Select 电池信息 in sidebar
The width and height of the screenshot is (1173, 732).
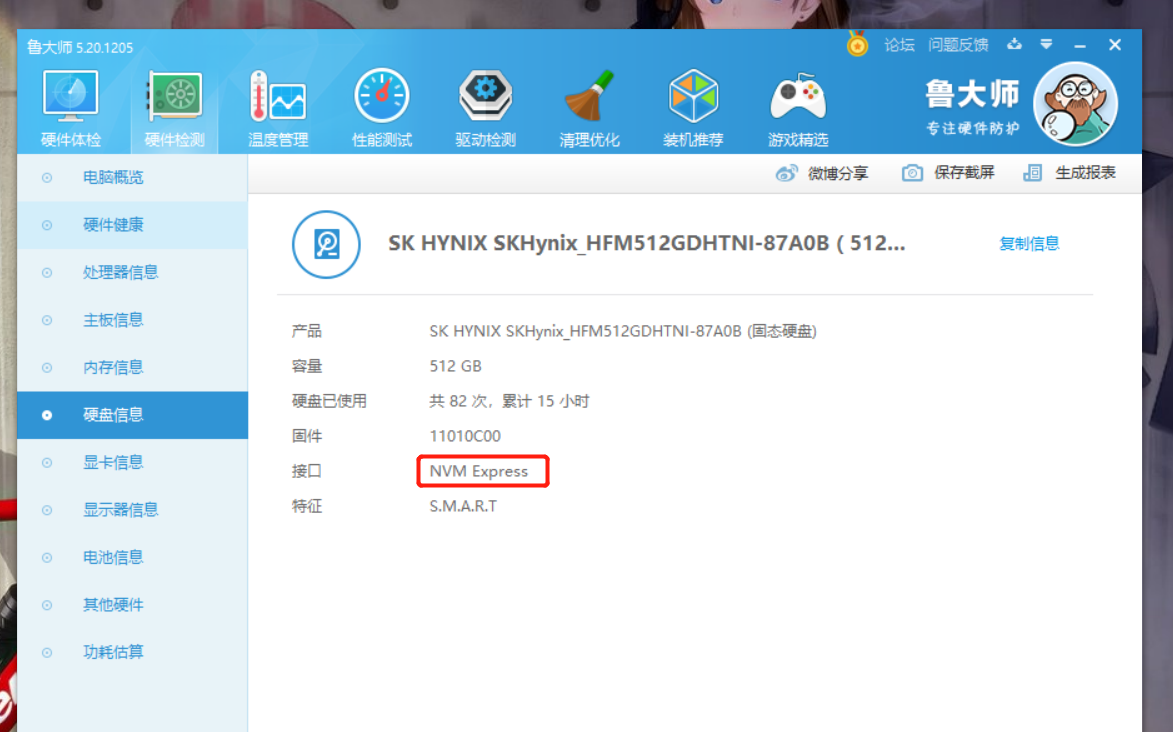pos(132,558)
